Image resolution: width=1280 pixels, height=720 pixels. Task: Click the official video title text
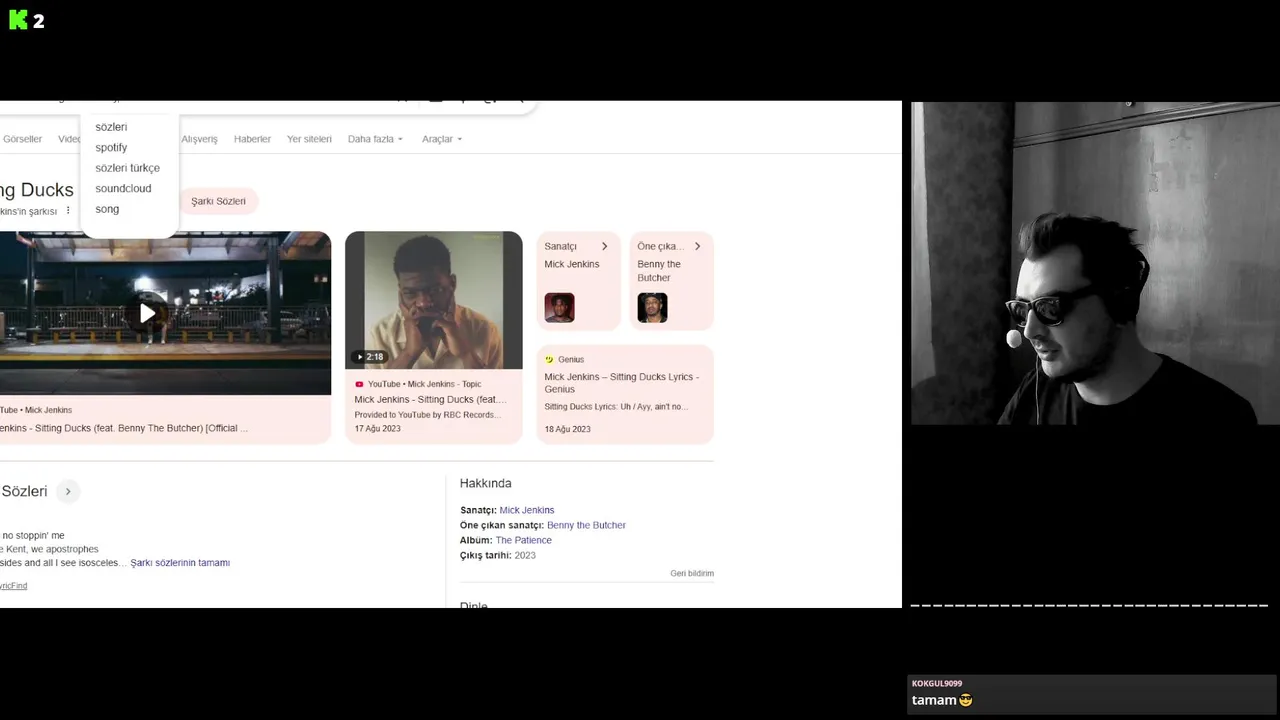[124, 428]
